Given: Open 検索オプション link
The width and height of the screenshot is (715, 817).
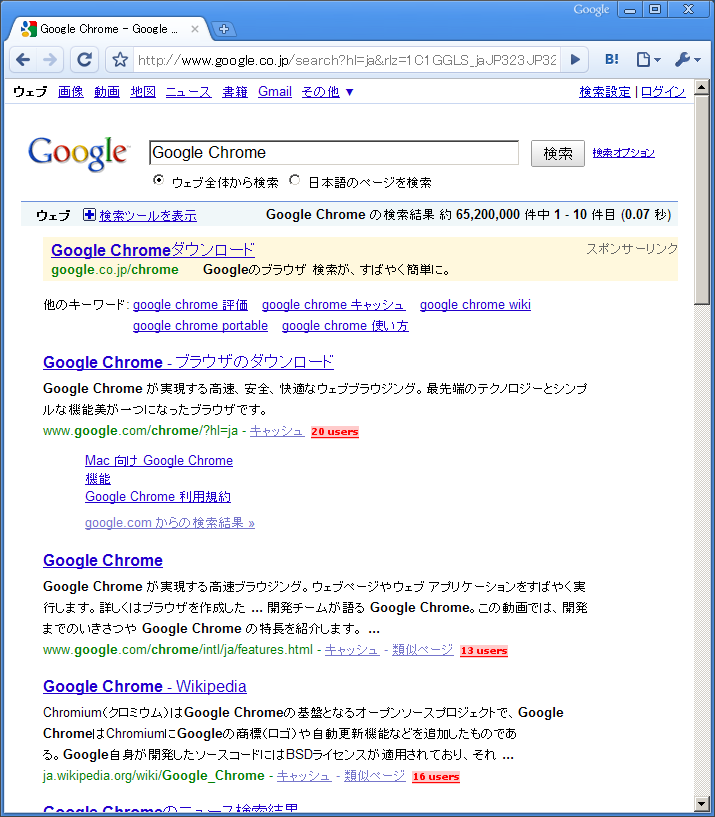Looking at the screenshot, I should coord(623,153).
